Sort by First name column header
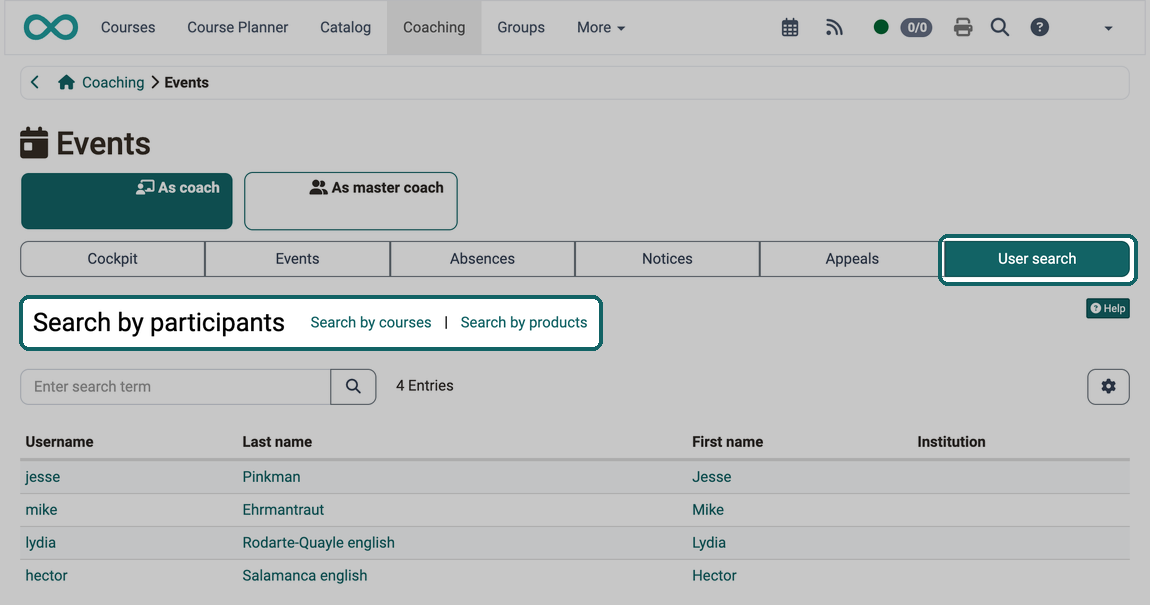Image resolution: width=1150 pixels, height=605 pixels. pos(728,441)
